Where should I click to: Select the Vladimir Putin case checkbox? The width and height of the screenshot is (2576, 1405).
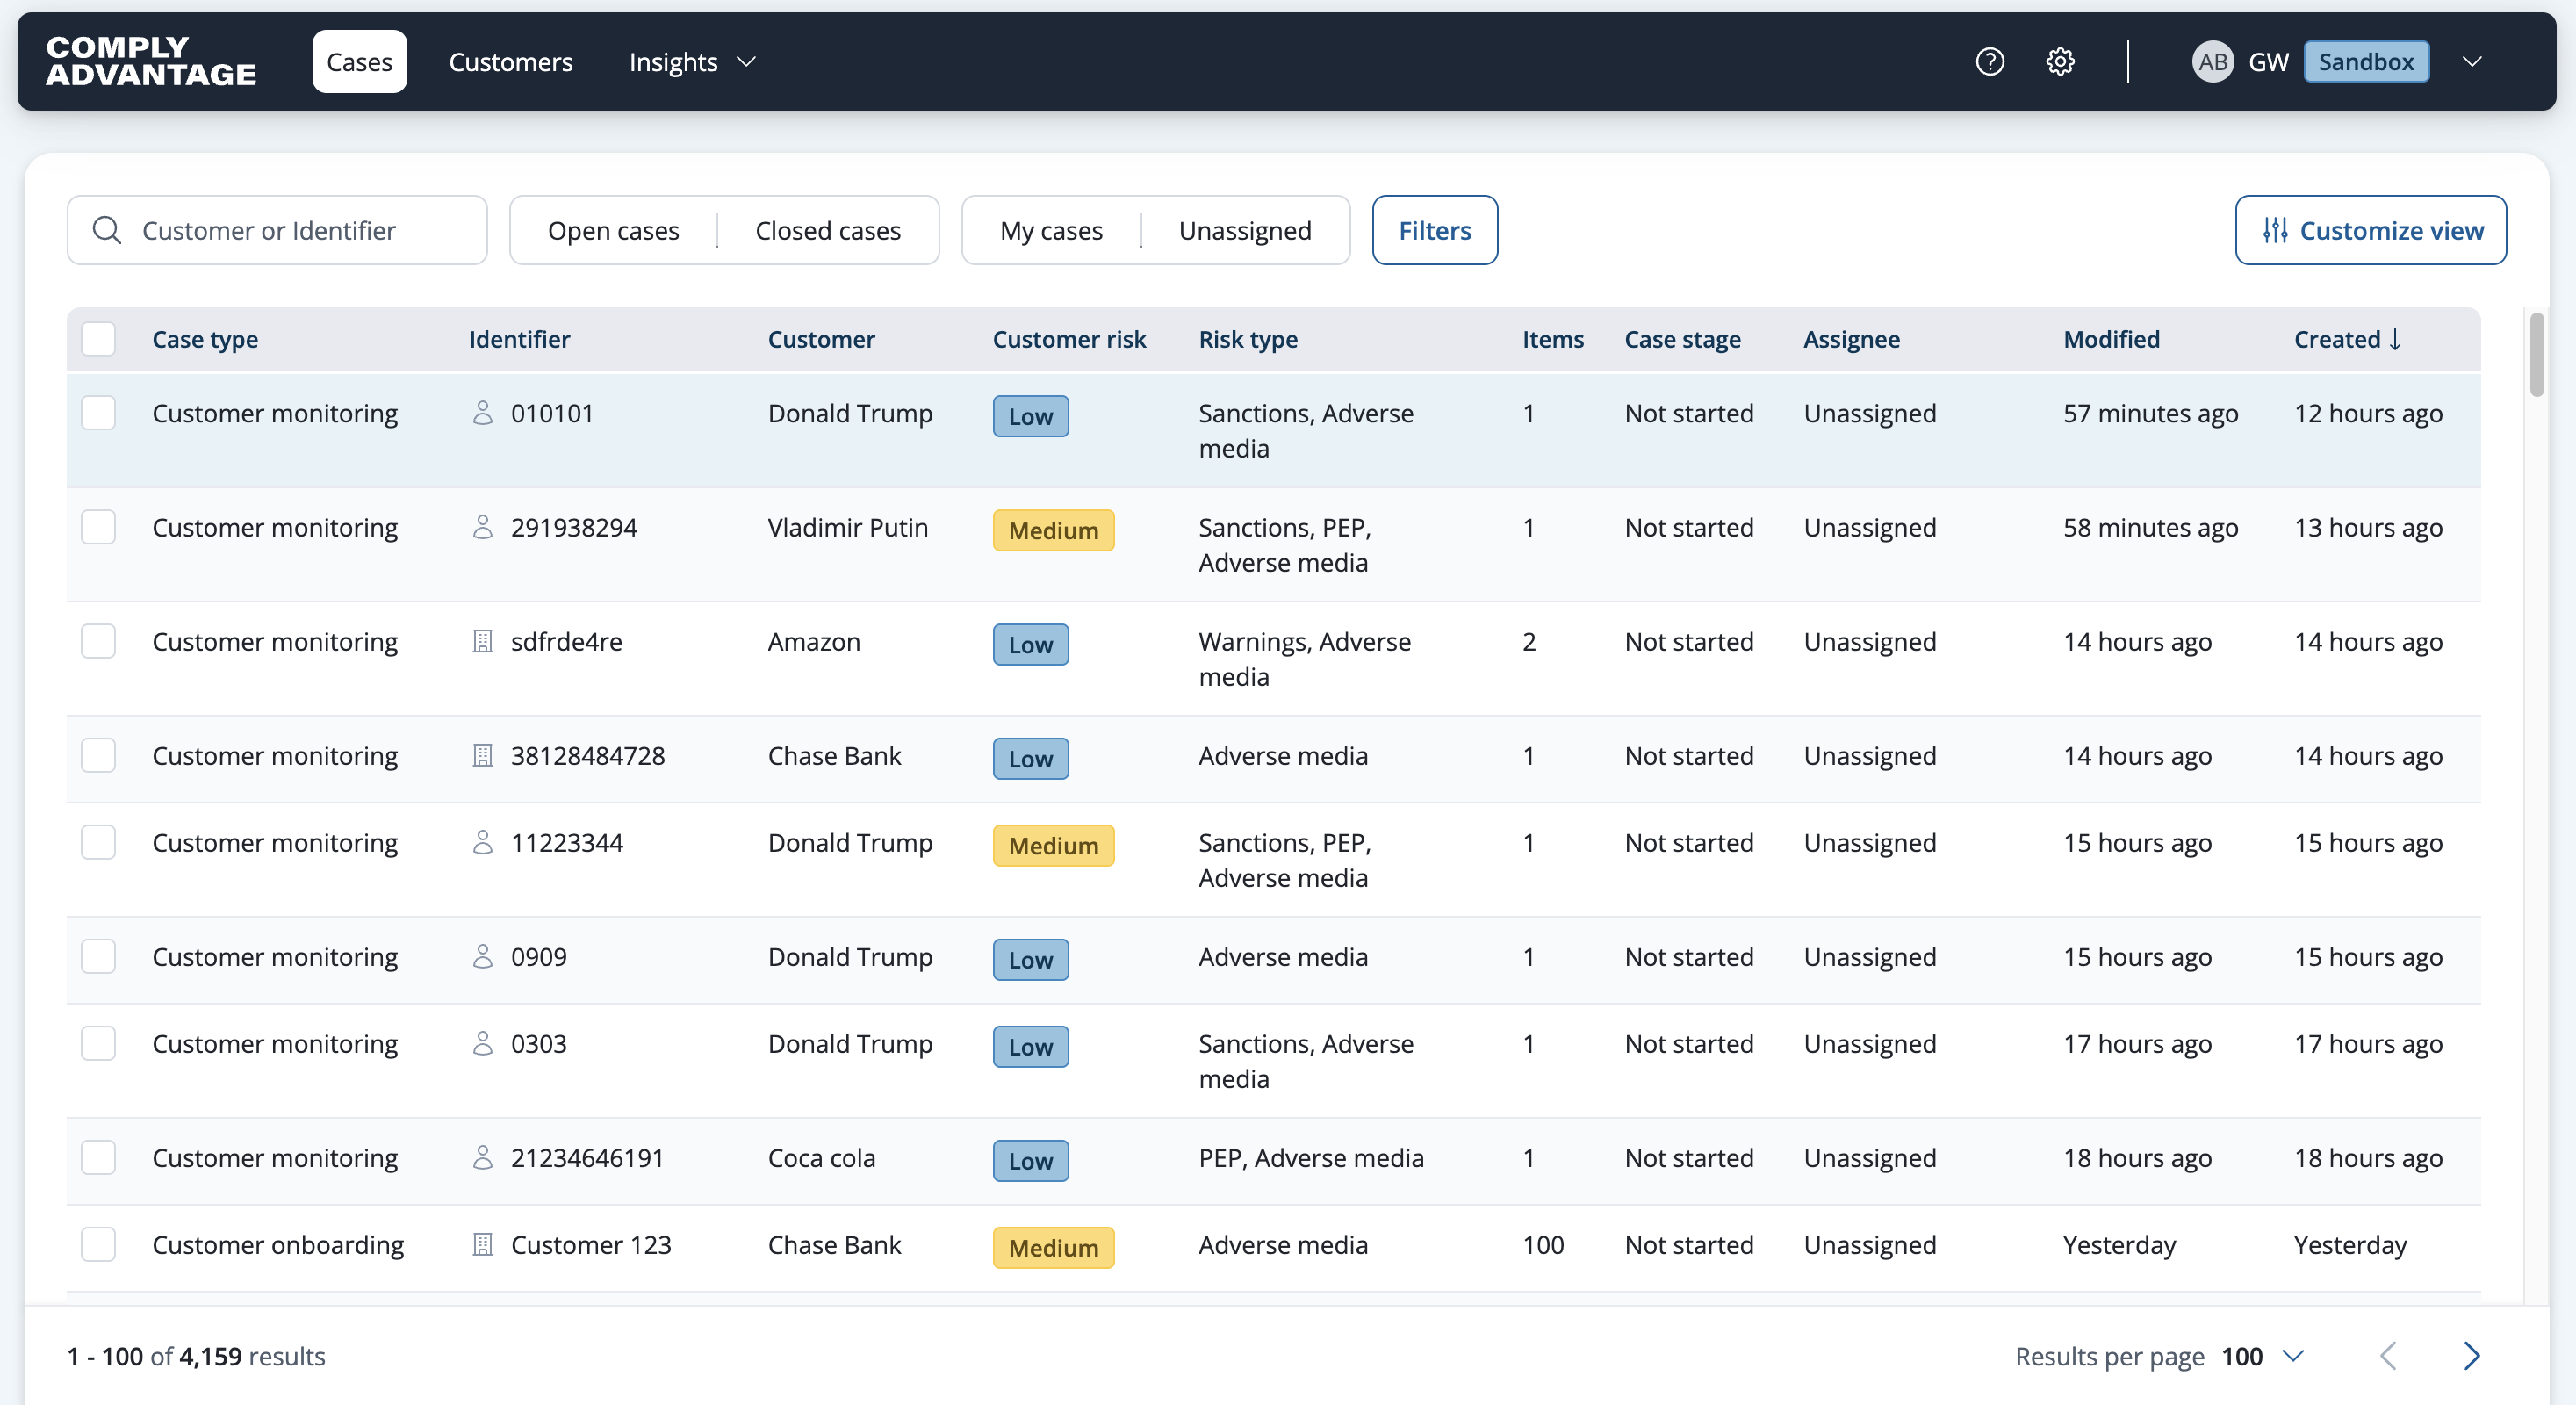coord(98,527)
